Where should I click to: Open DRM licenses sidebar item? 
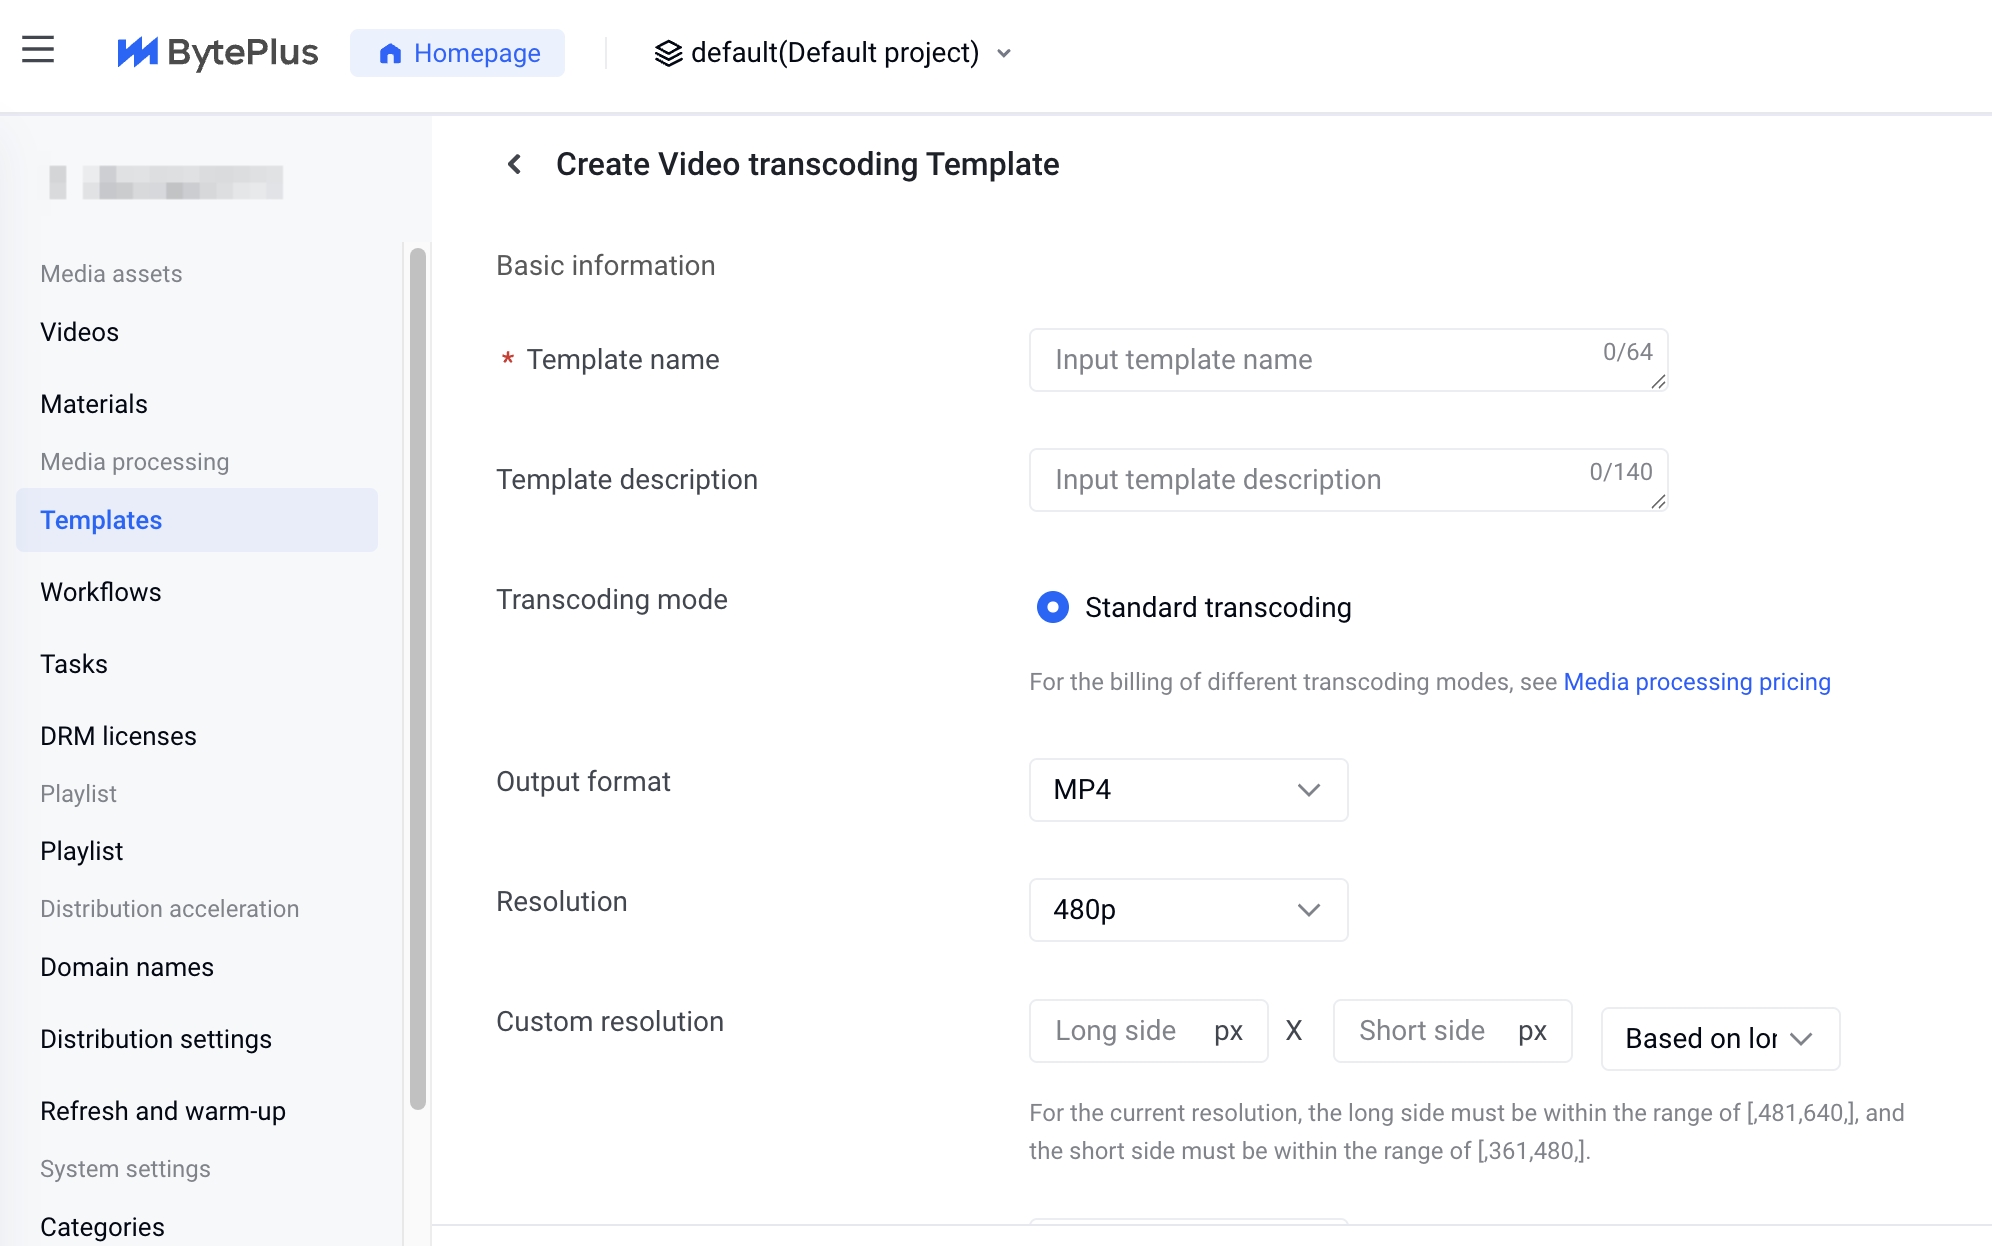118,736
